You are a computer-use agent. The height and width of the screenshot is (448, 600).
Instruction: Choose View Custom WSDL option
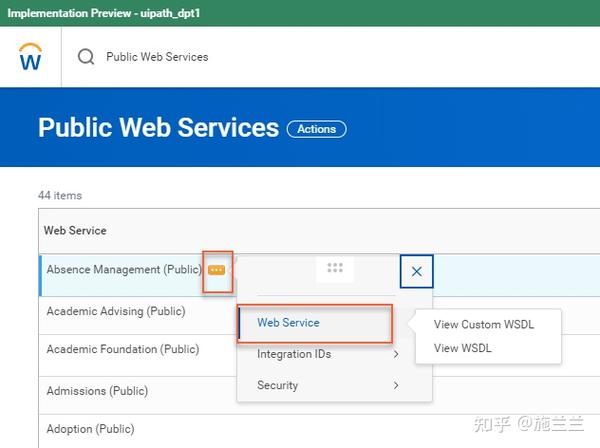[x=484, y=324]
